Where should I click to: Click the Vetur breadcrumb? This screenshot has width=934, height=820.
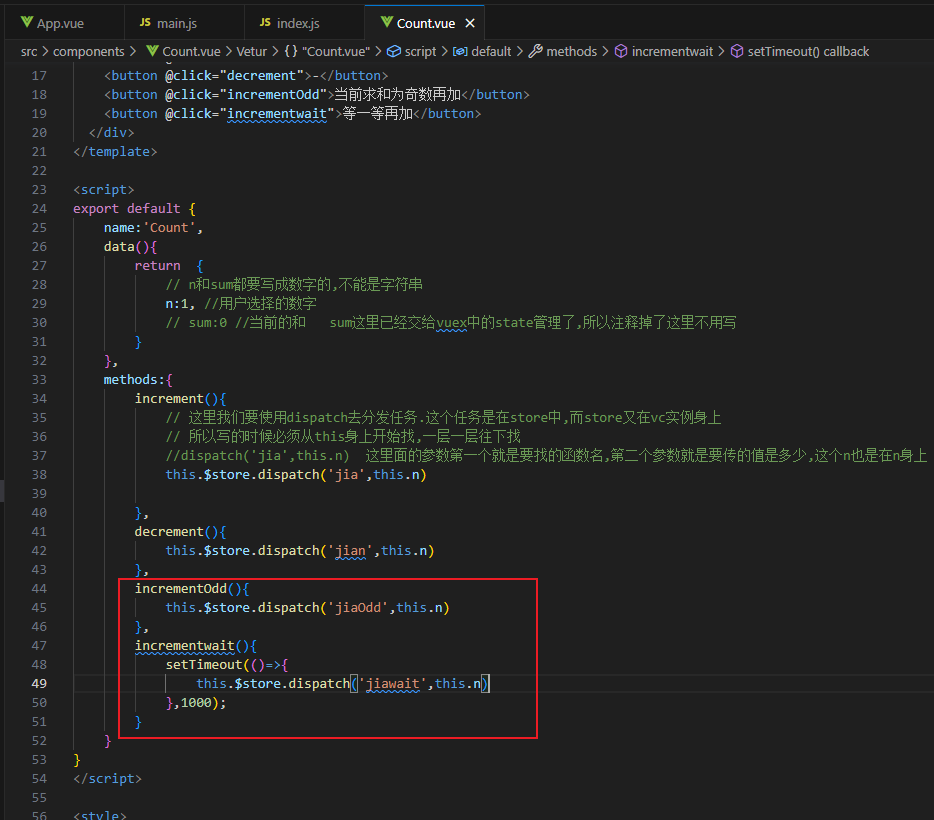[x=251, y=52]
